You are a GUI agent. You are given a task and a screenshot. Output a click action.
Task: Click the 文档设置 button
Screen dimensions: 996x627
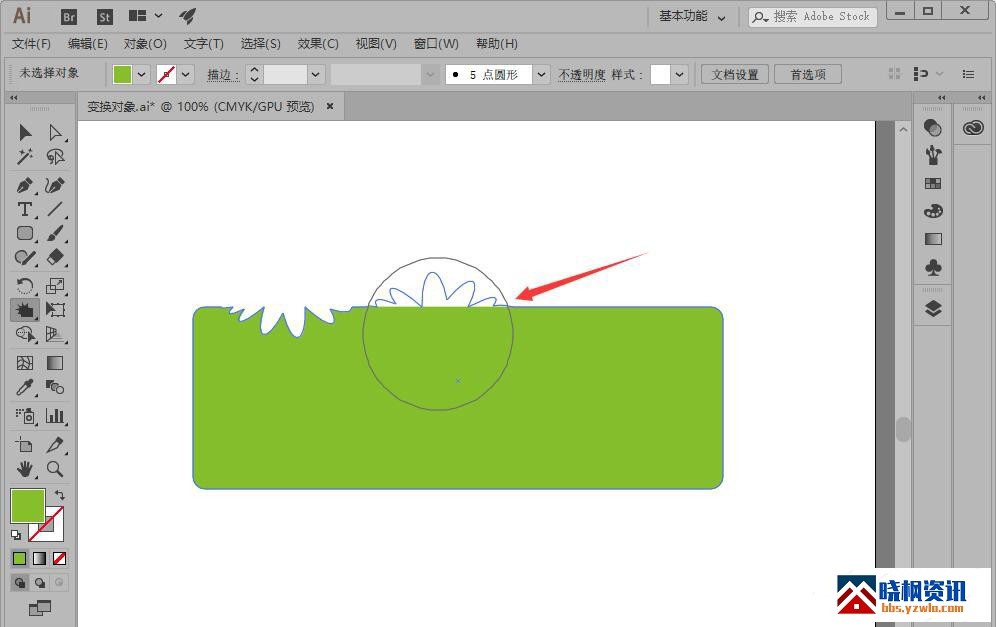point(735,74)
